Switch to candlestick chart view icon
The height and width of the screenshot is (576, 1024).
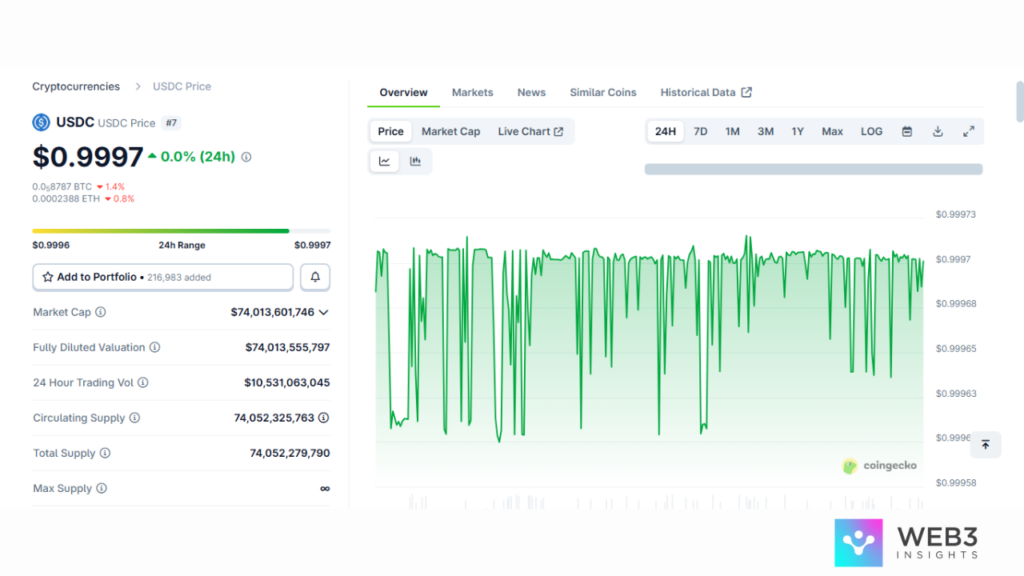point(415,161)
